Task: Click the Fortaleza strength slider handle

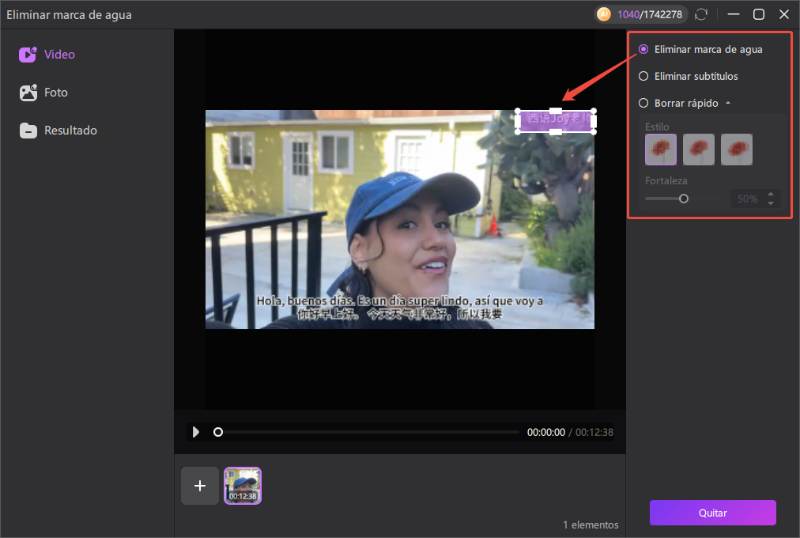Action: point(684,199)
